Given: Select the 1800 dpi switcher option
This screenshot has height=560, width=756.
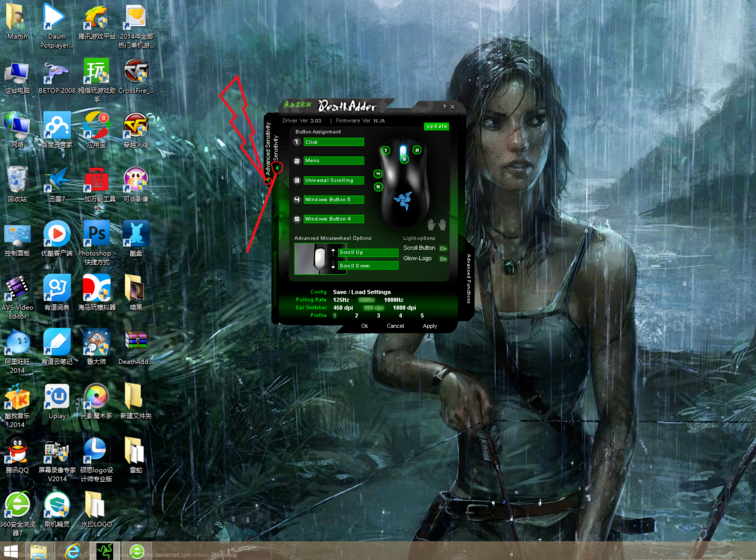Looking at the screenshot, I should [404, 308].
